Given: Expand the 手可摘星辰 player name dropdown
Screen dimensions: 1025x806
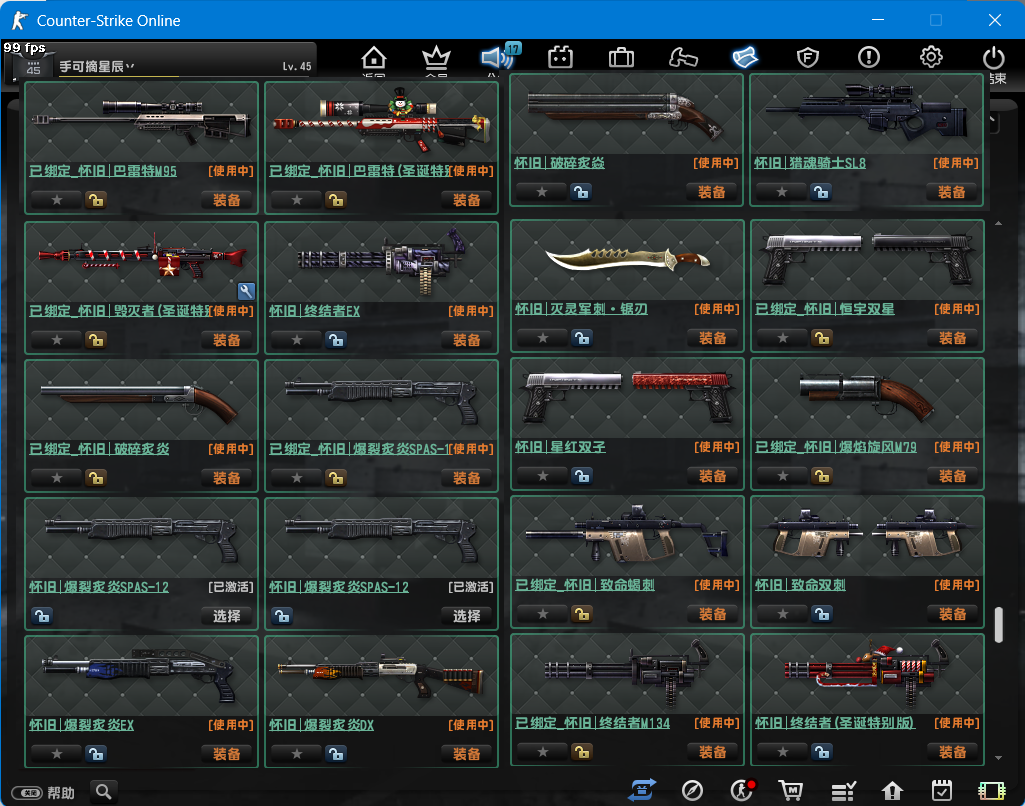Looking at the screenshot, I should coord(130,66).
